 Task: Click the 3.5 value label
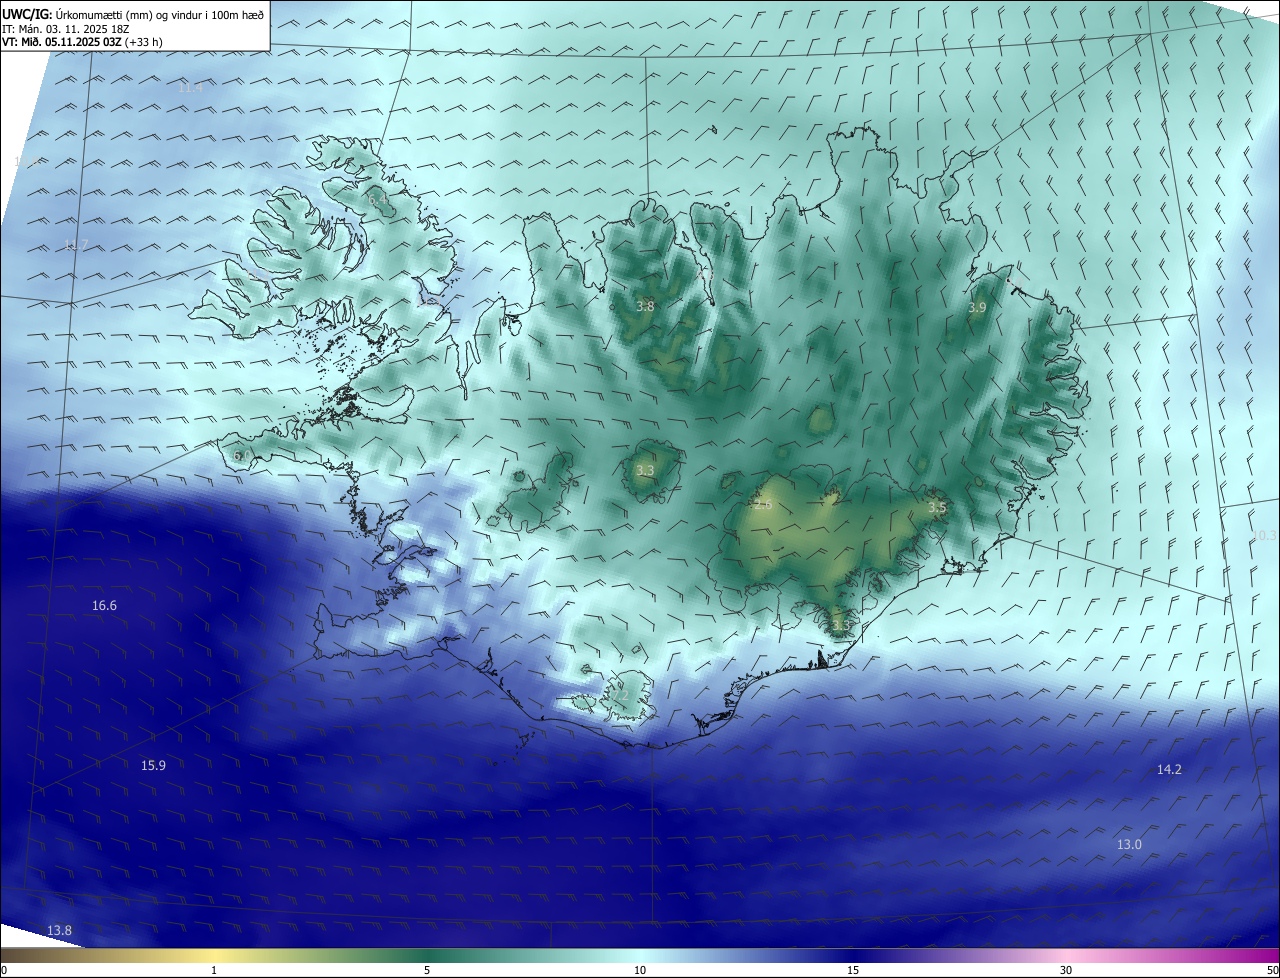pos(937,508)
